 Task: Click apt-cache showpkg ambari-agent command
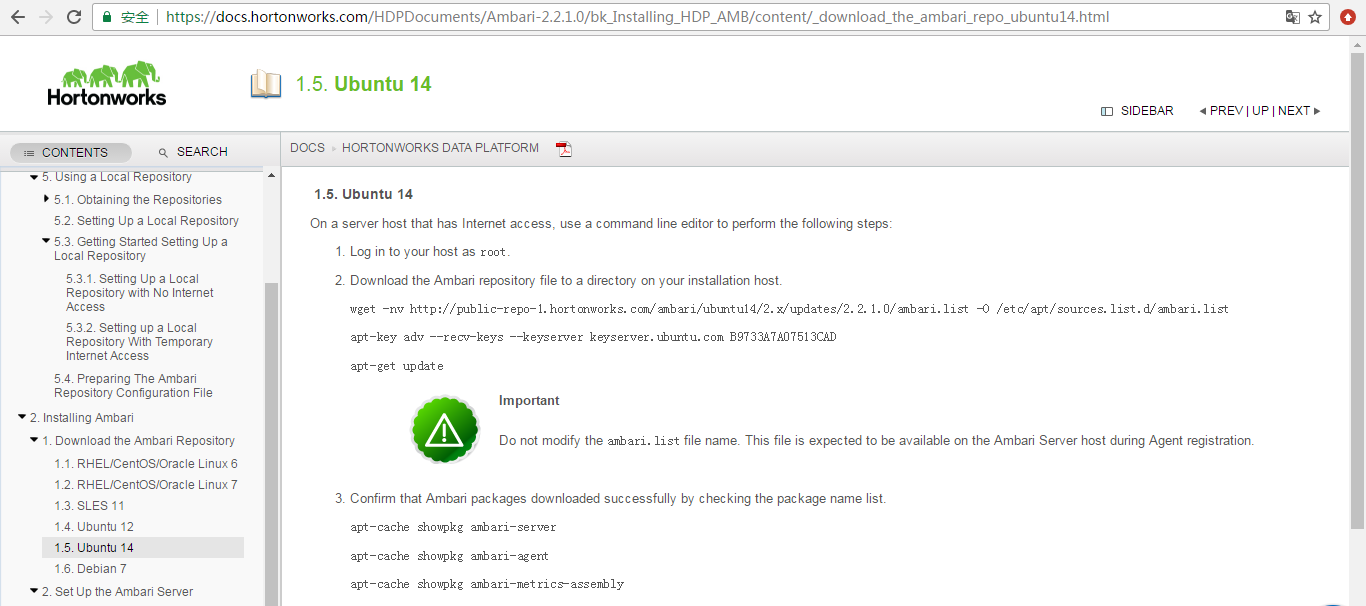(449, 556)
